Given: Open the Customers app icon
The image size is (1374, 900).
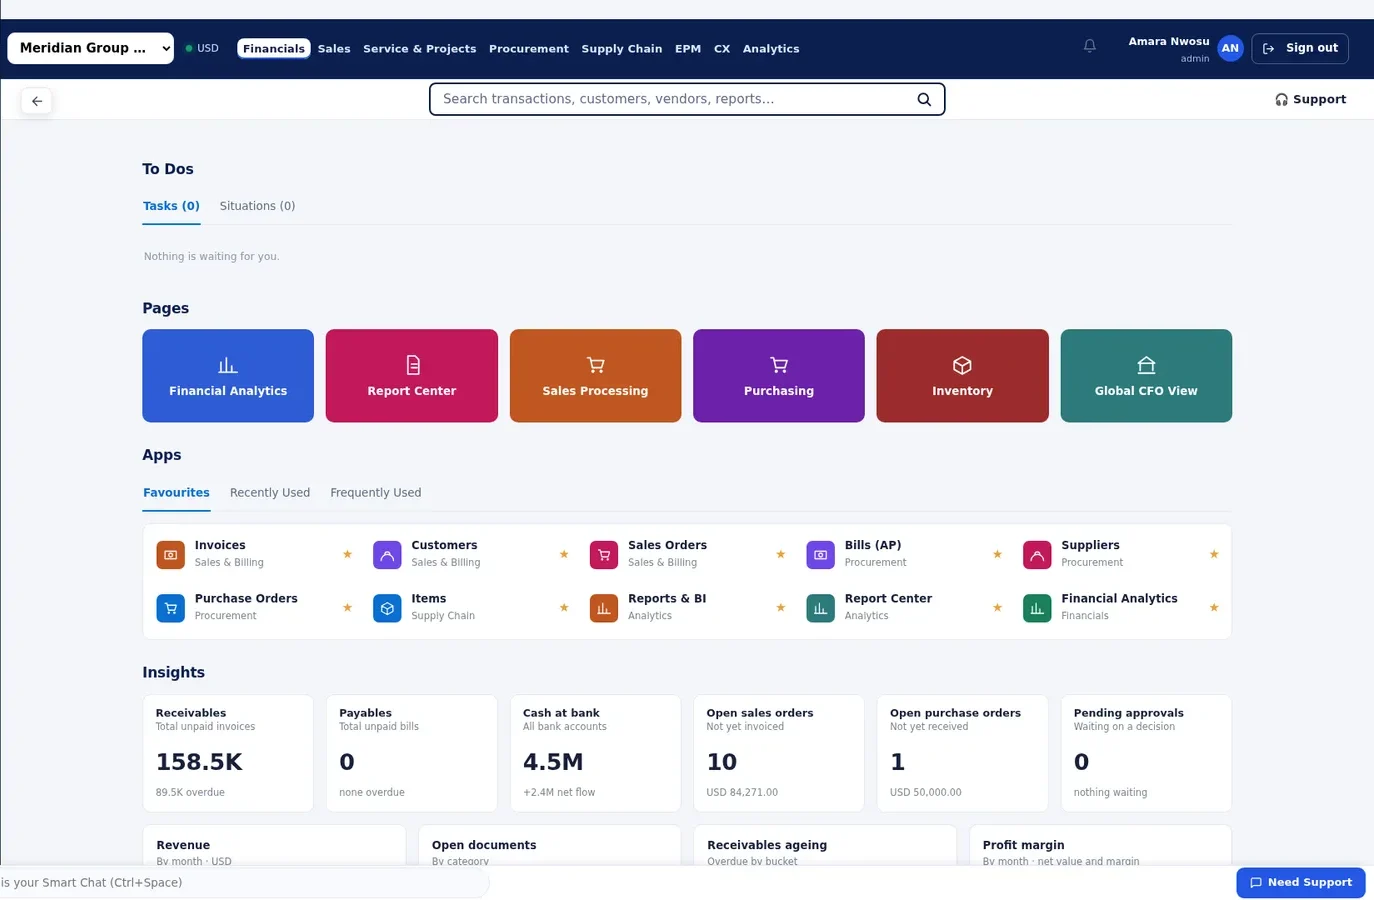Looking at the screenshot, I should [x=387, y=554].
